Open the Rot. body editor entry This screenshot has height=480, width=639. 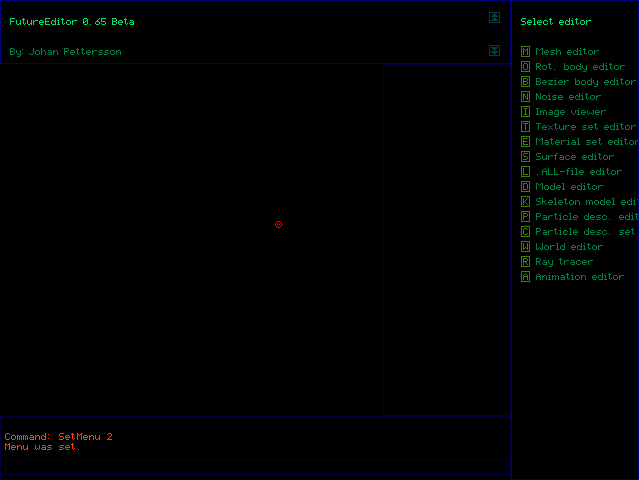coord(580,67)
